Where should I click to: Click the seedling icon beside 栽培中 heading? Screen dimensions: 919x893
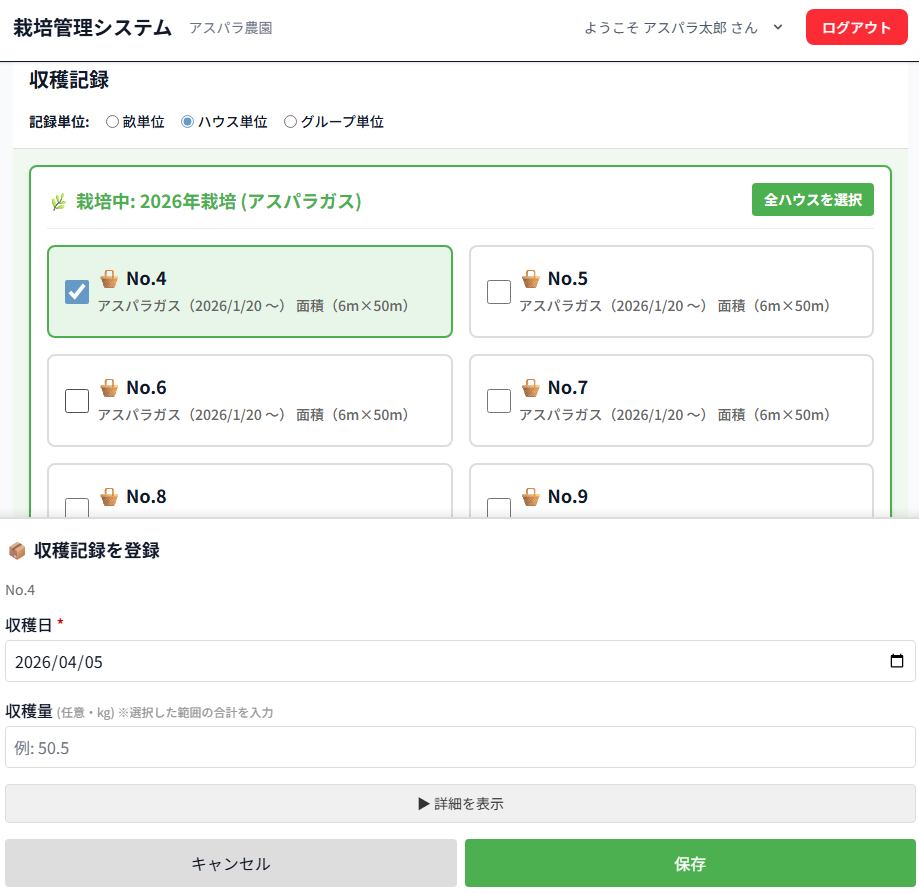pyautogui.click(x=59, y=202)
